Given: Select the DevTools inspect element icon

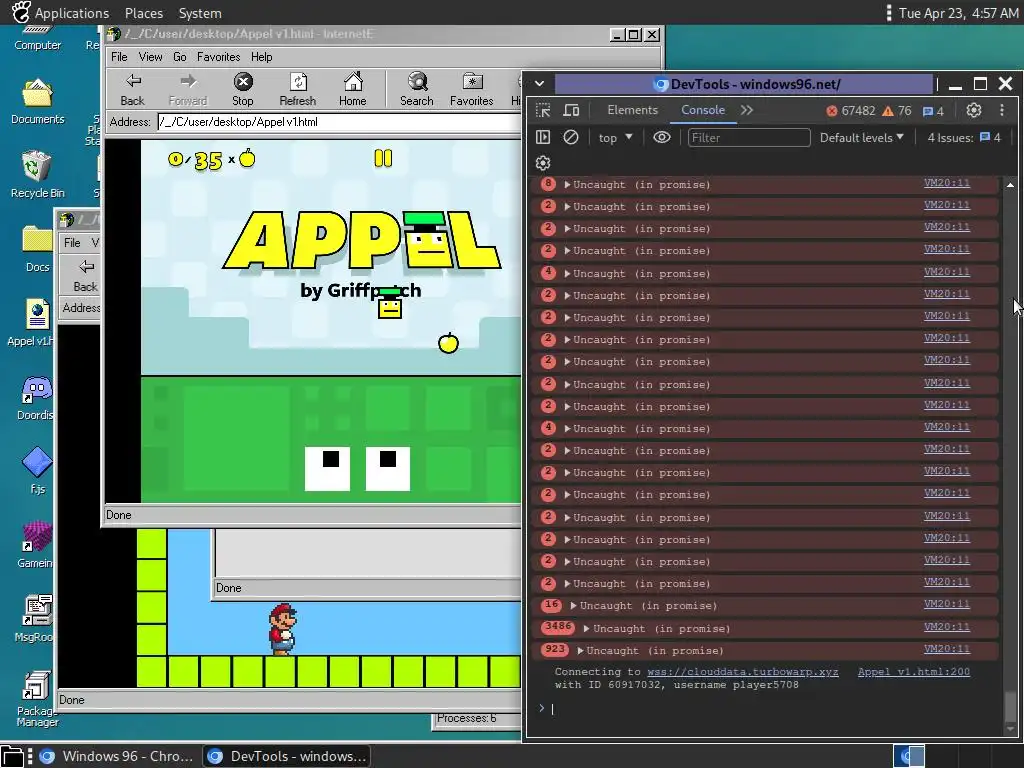Looking at the screenshot, I should pos(543,110).
